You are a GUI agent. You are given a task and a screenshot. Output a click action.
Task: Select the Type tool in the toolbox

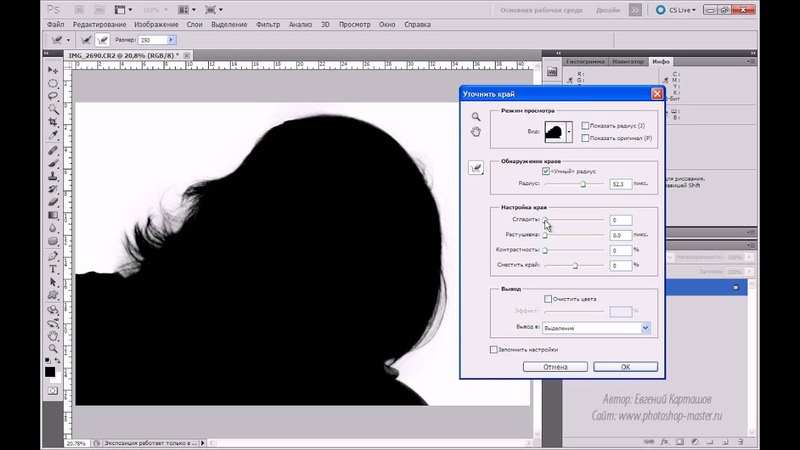(52, 268)
